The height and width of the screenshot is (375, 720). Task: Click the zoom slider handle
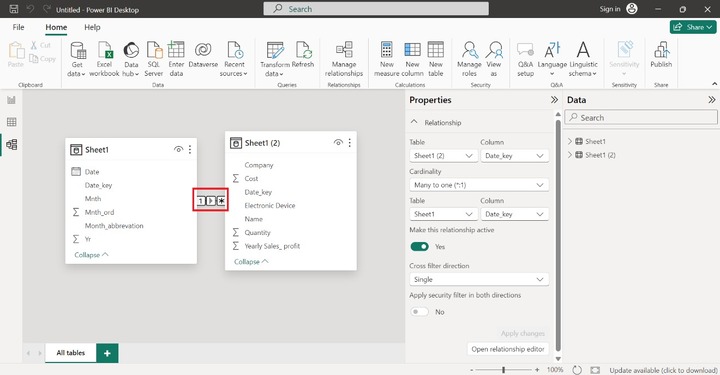[x=504, y=369]
